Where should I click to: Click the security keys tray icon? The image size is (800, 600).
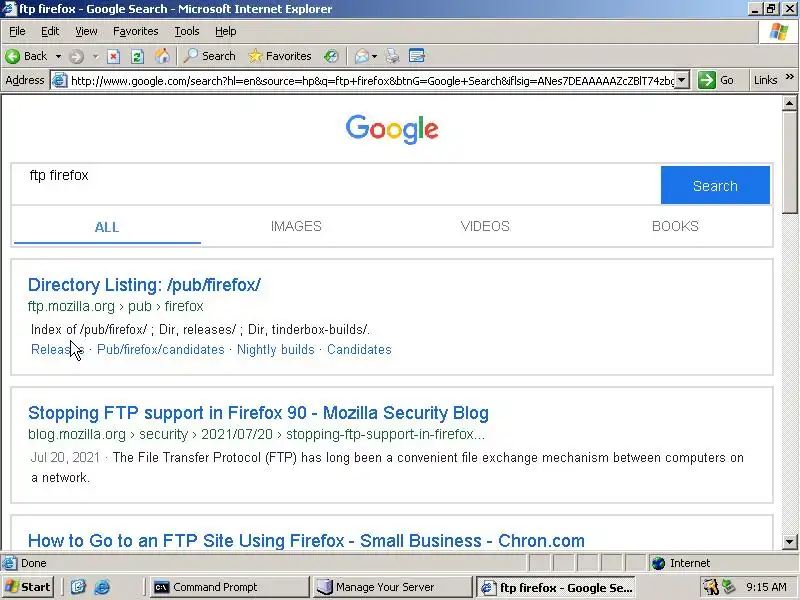point(710,587)
